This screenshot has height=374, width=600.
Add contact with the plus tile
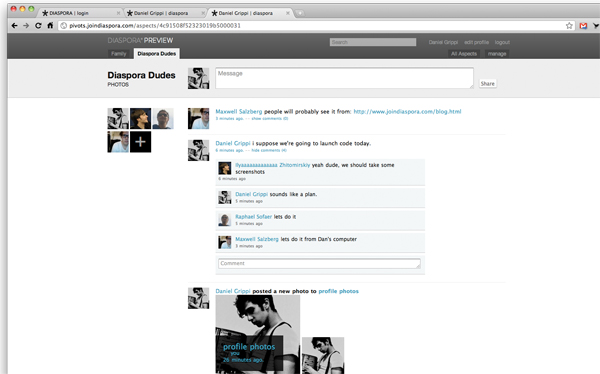tap(140, 142)
